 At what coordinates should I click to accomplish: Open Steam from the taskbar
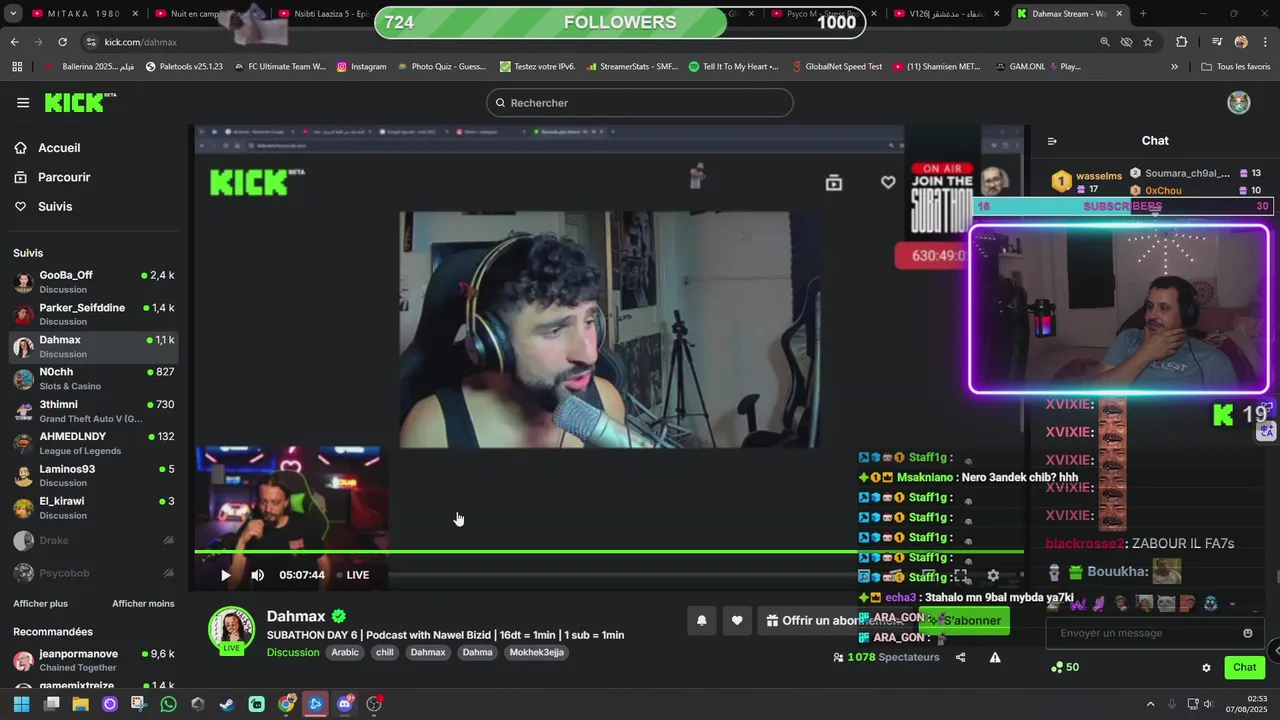pyautogui.click(x=227, y=704)
